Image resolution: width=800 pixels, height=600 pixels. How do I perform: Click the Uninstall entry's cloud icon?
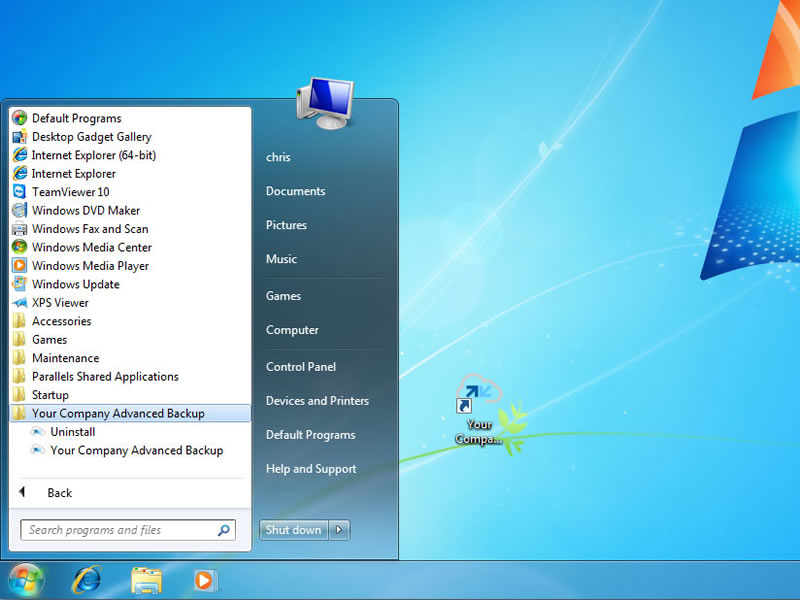coord(38,432)
